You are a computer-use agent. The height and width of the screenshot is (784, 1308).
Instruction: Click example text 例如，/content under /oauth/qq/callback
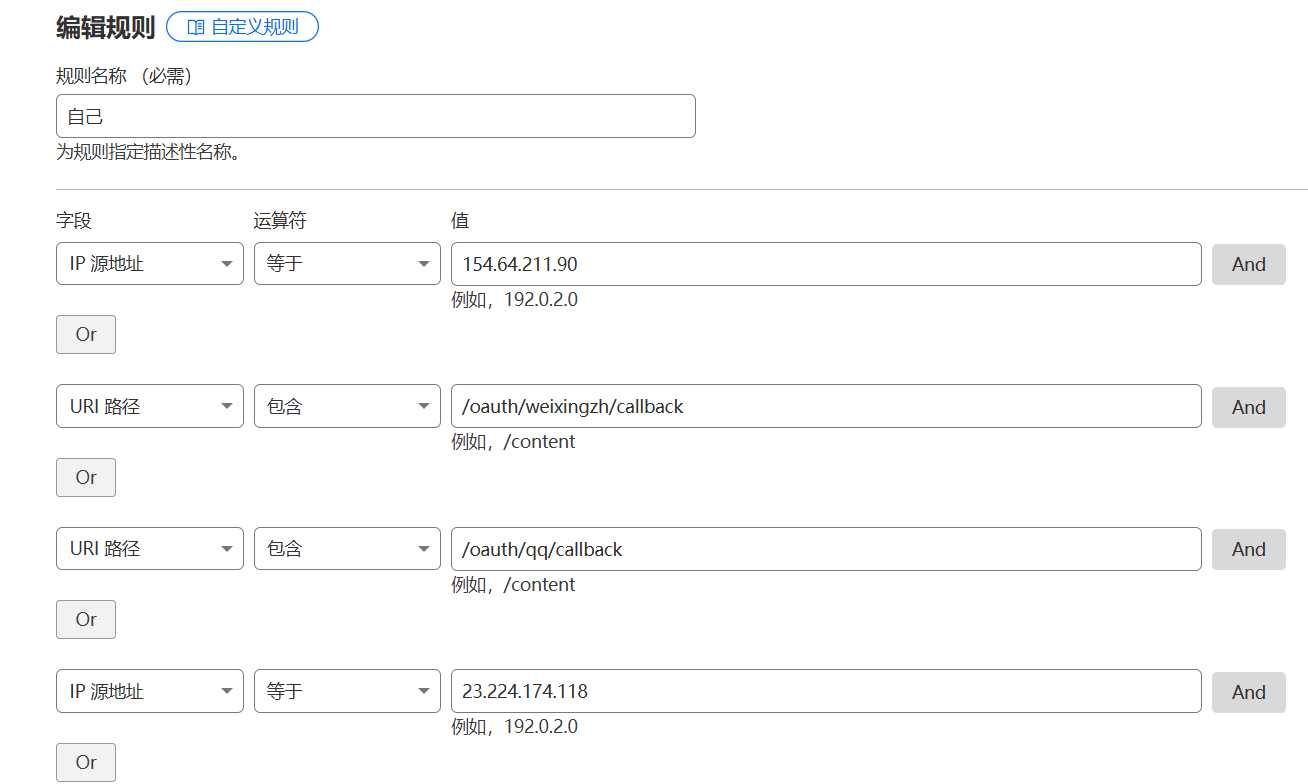tap(513, 584)
